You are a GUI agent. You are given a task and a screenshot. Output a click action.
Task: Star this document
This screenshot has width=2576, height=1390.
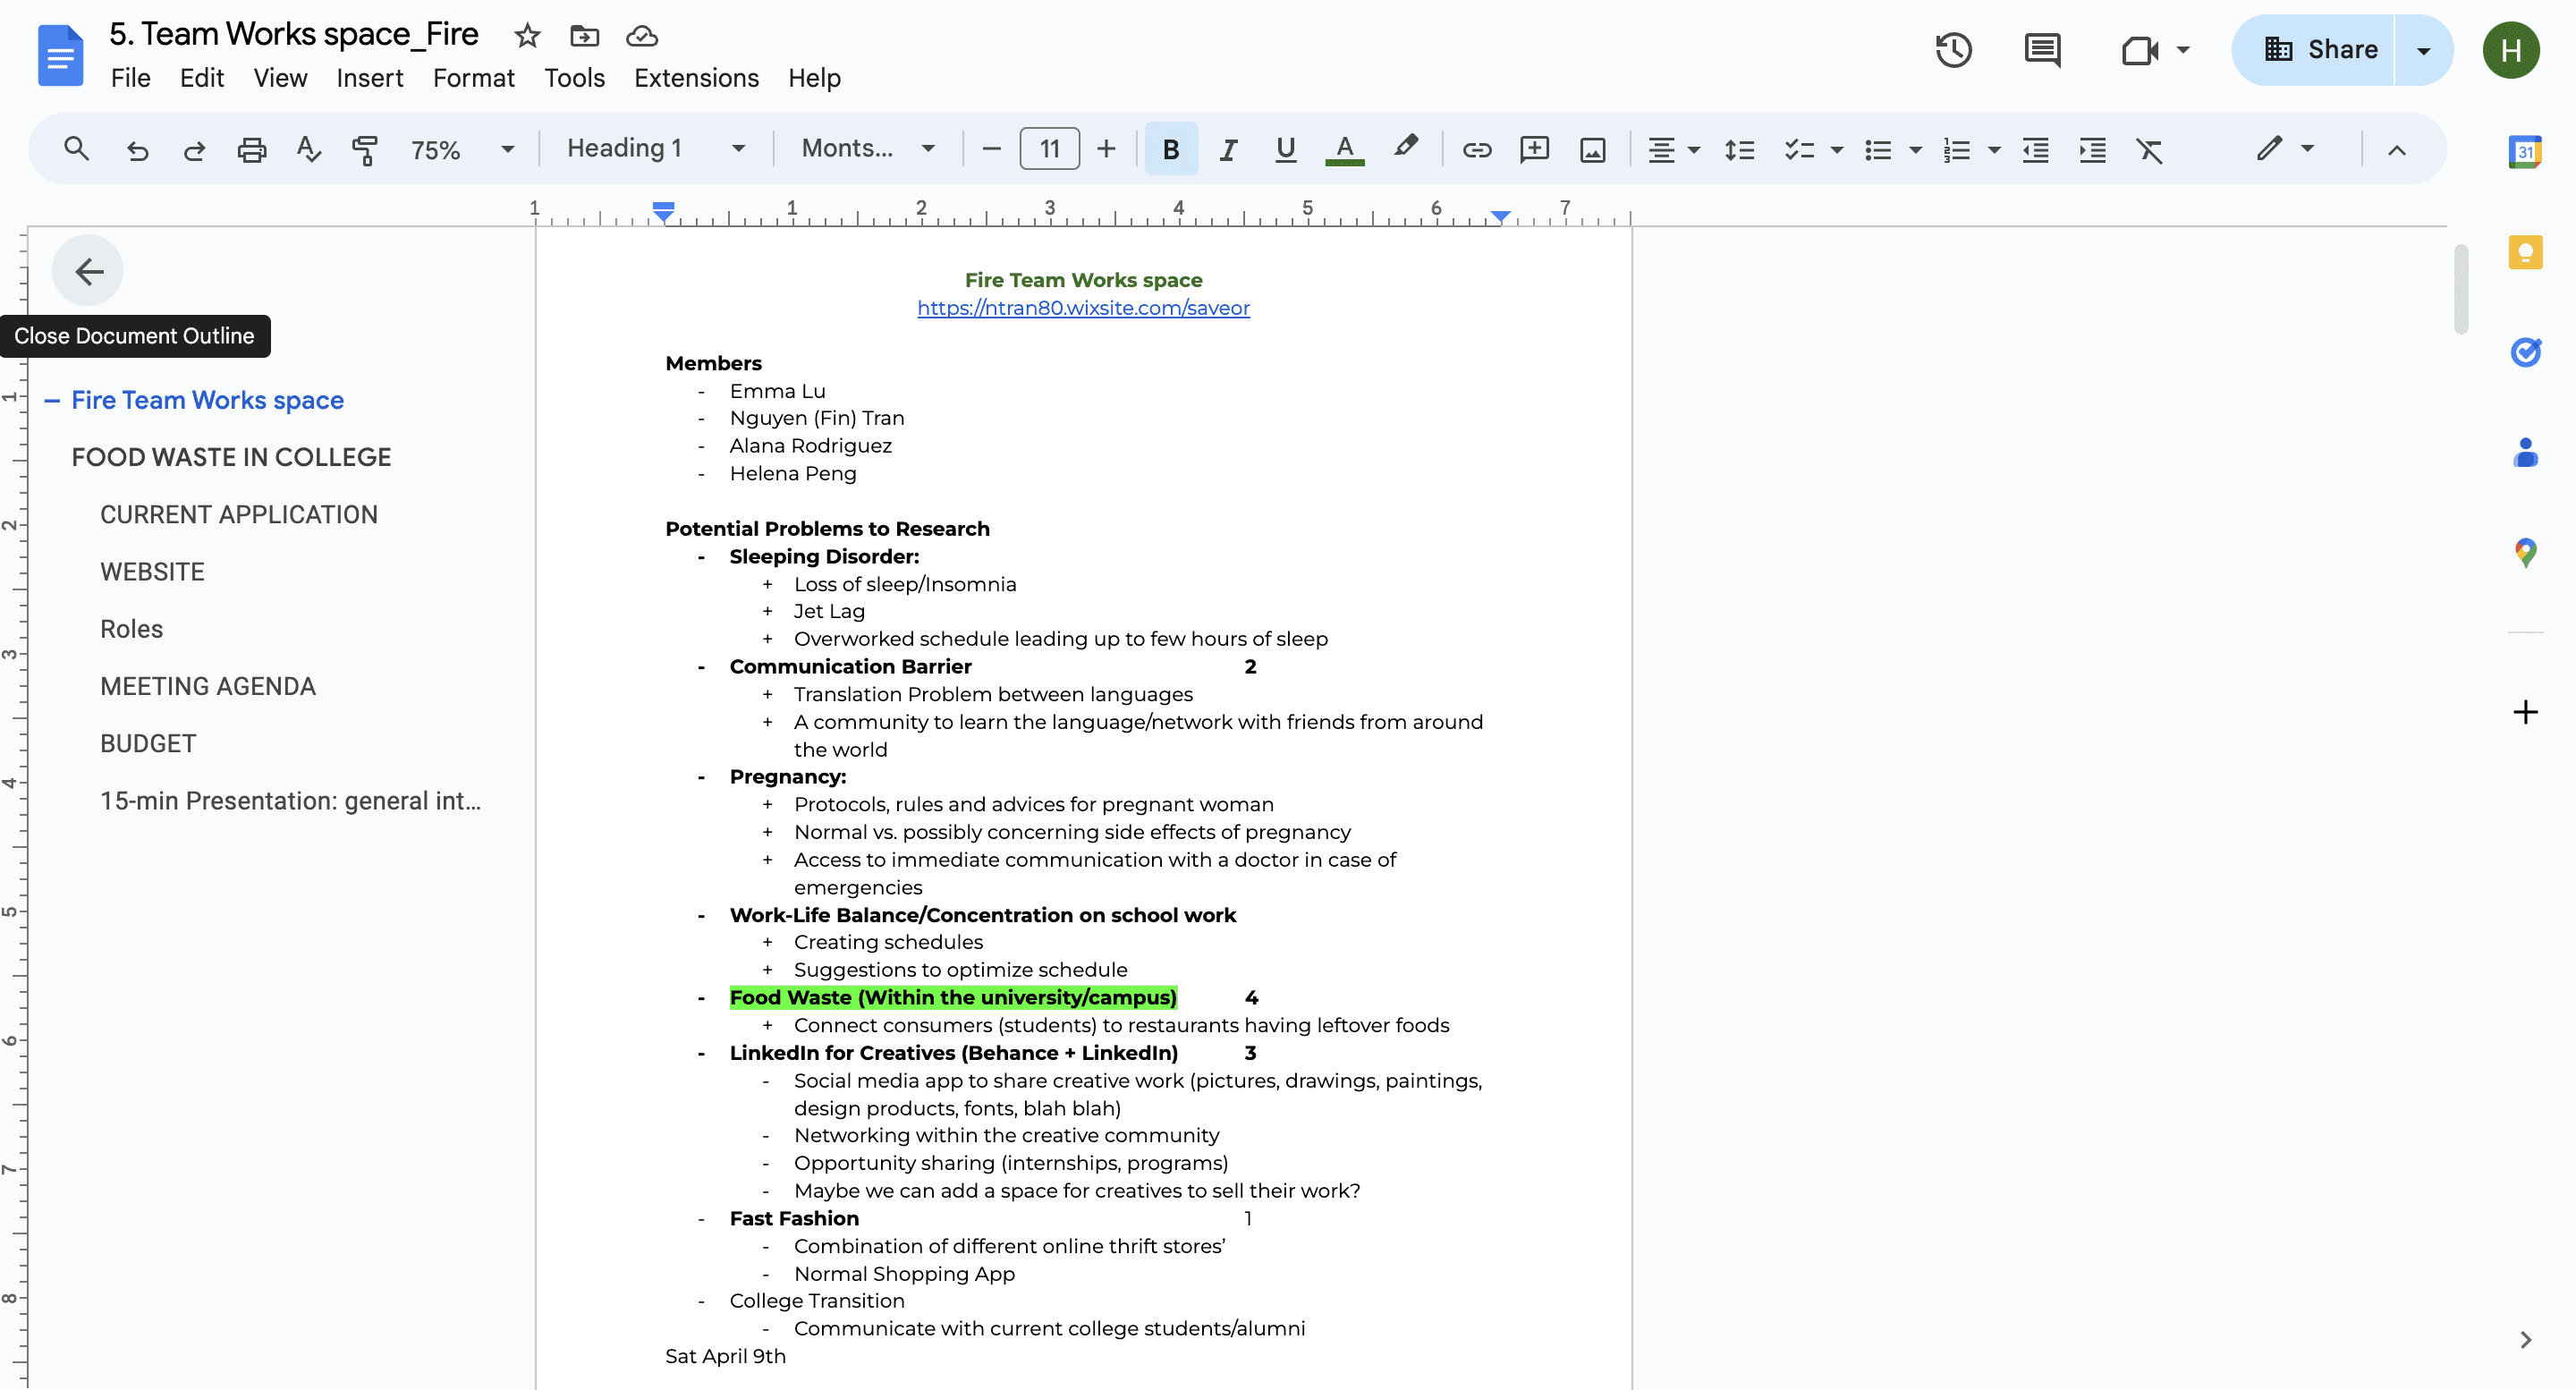click(x=527, y=36)
